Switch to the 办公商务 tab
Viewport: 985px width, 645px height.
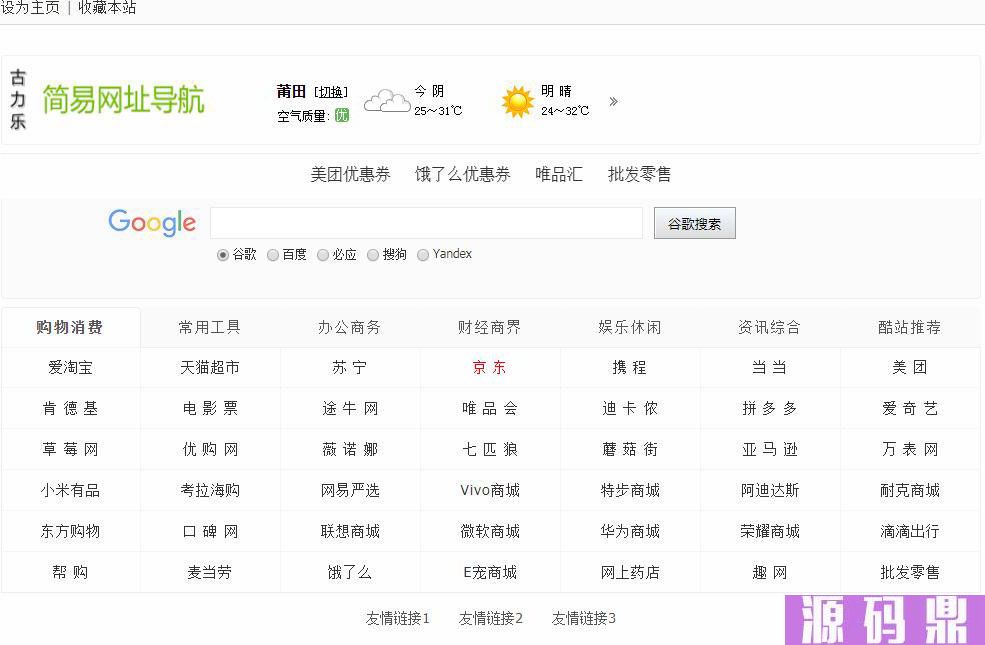pyautogui.click(x=350, y=327)
